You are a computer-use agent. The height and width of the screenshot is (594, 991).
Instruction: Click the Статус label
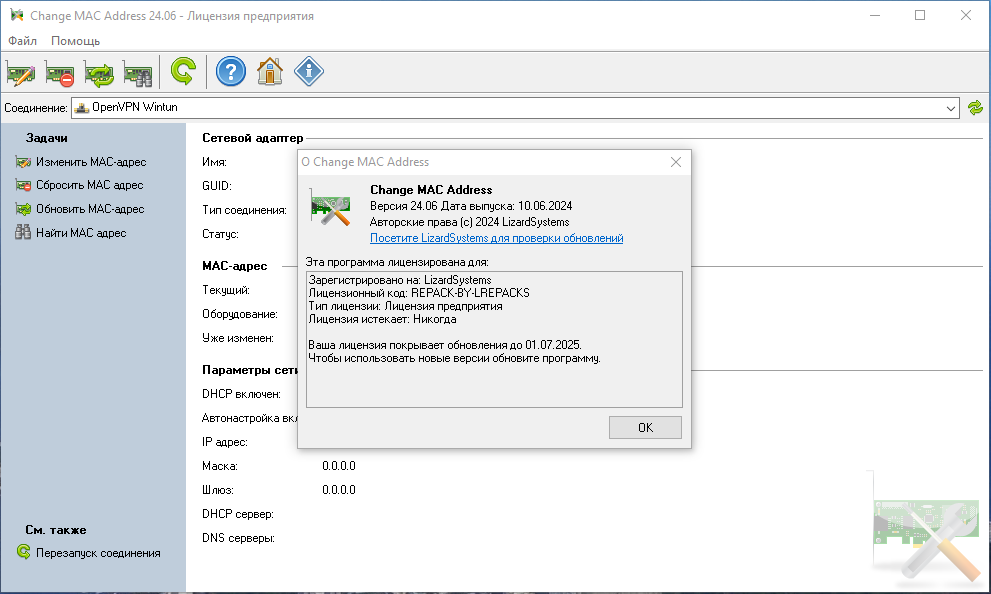coord(220,234)
